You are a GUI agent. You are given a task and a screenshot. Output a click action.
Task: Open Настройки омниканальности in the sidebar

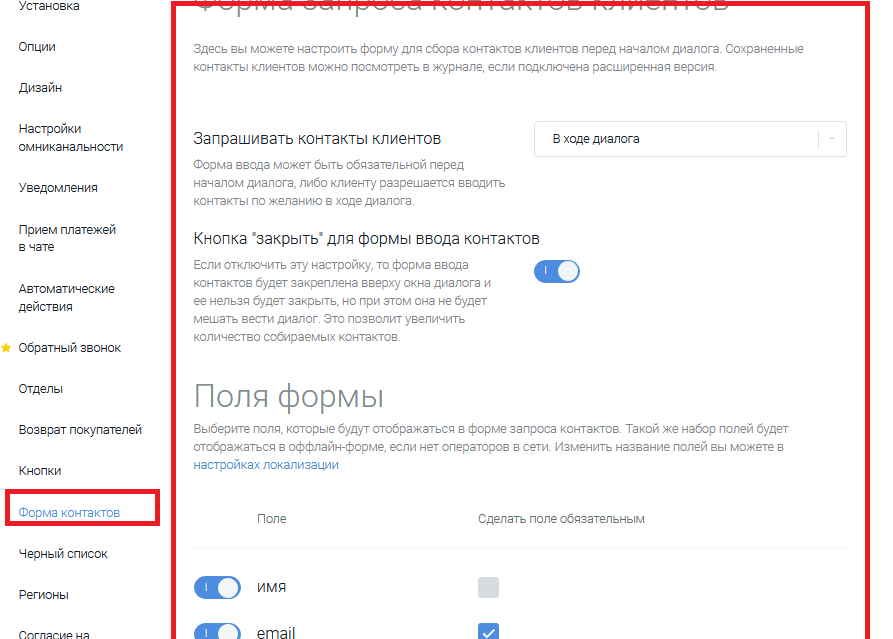coord(71,138)
